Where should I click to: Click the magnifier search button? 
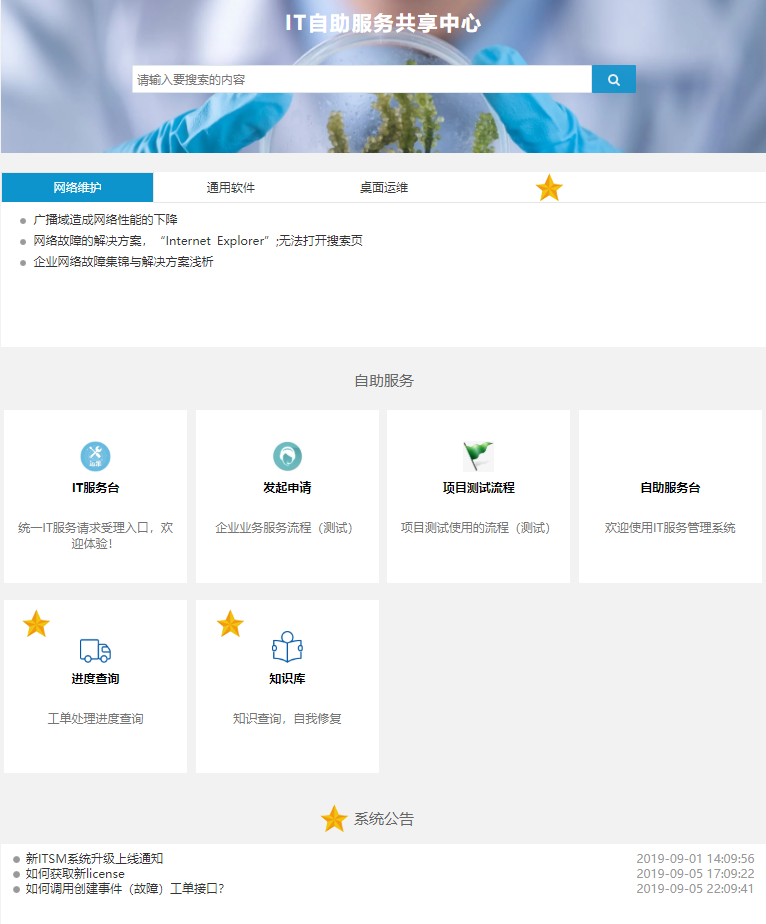point(613,79)
